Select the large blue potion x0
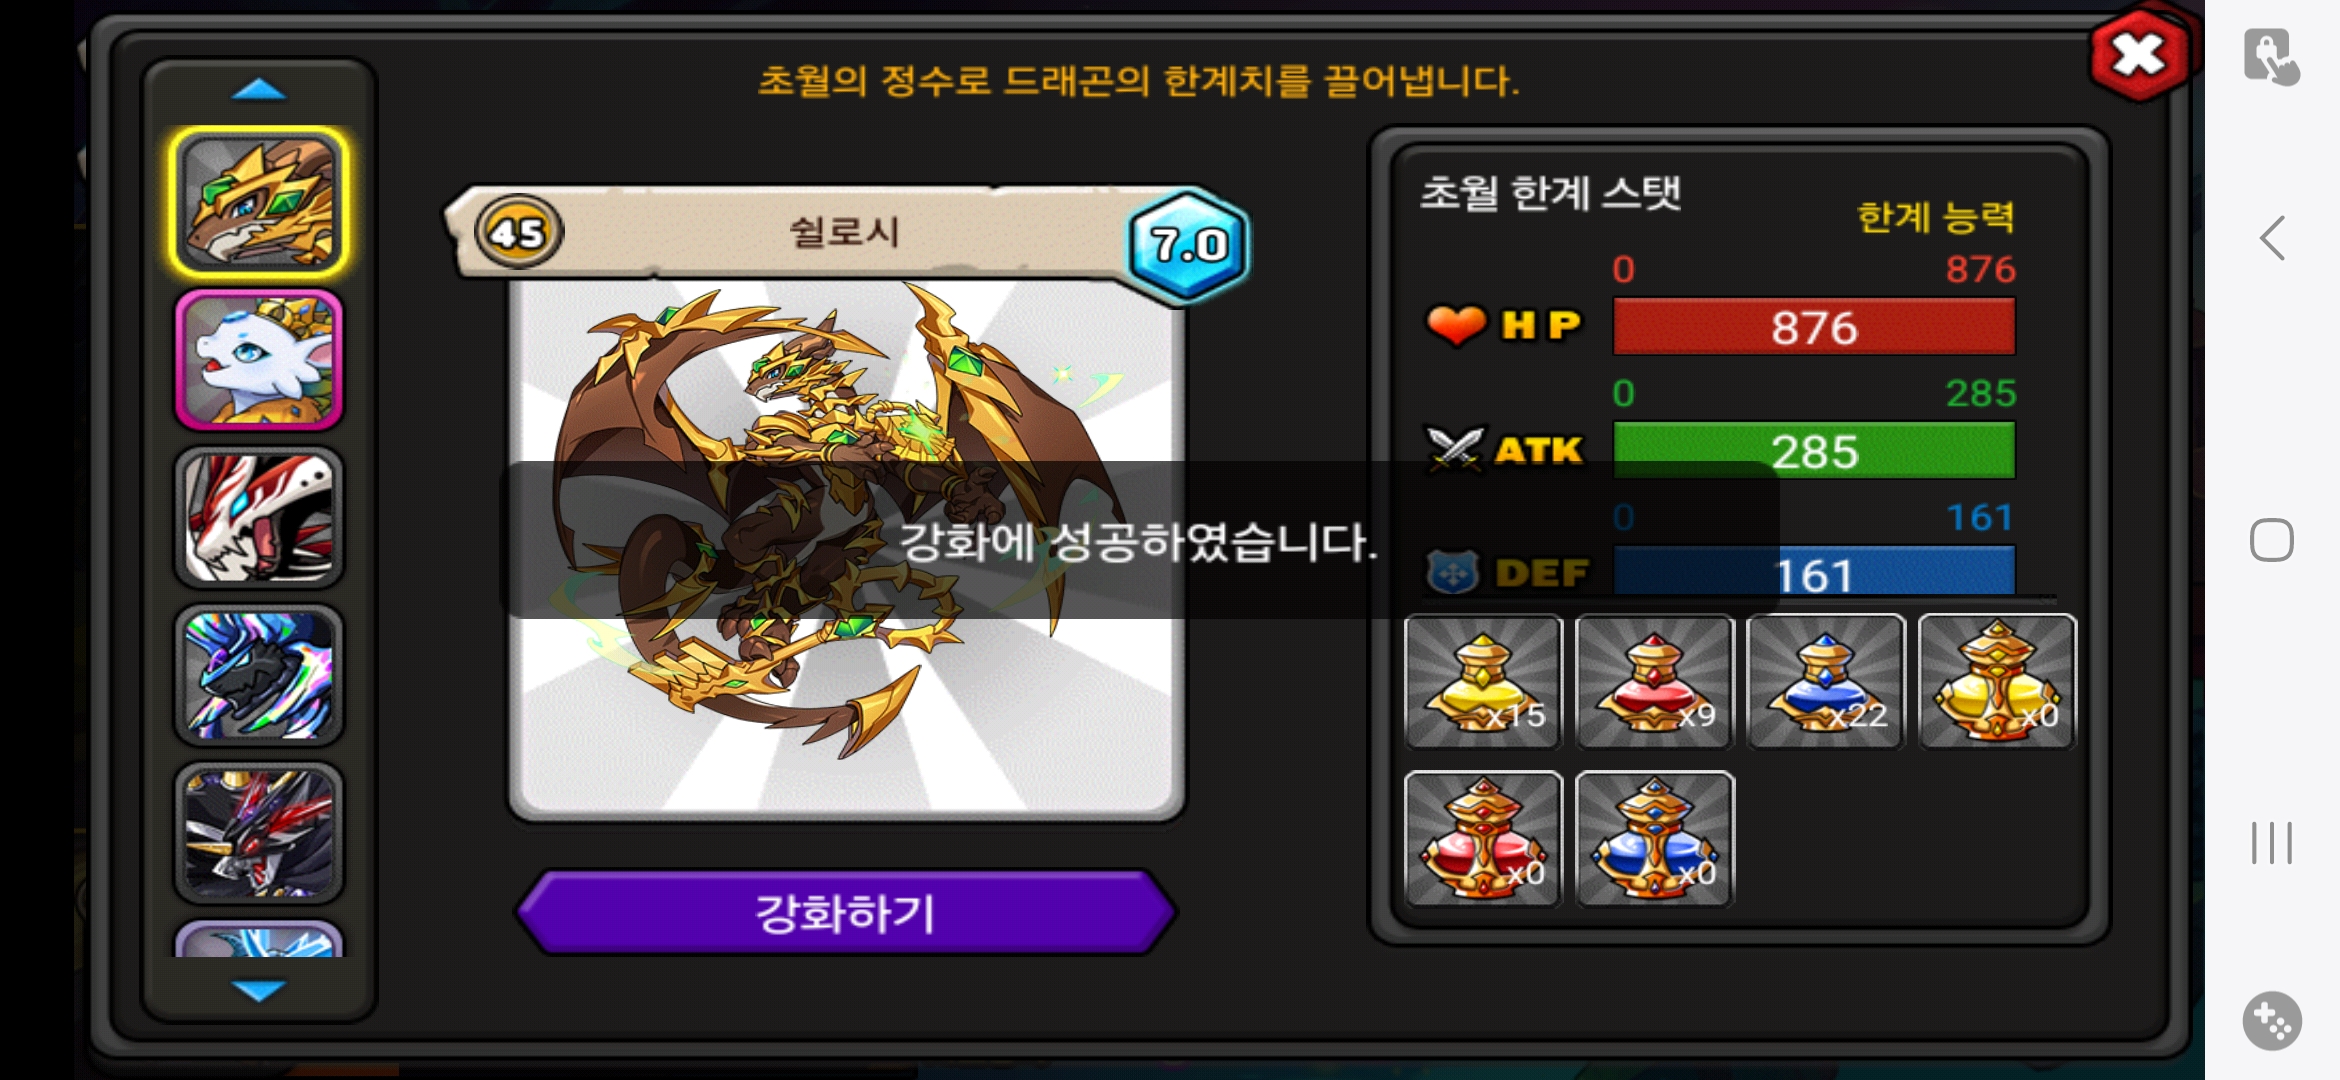Image resolution: width=2340 pixels, height=1080 pixels. [x=1654, y=839]
